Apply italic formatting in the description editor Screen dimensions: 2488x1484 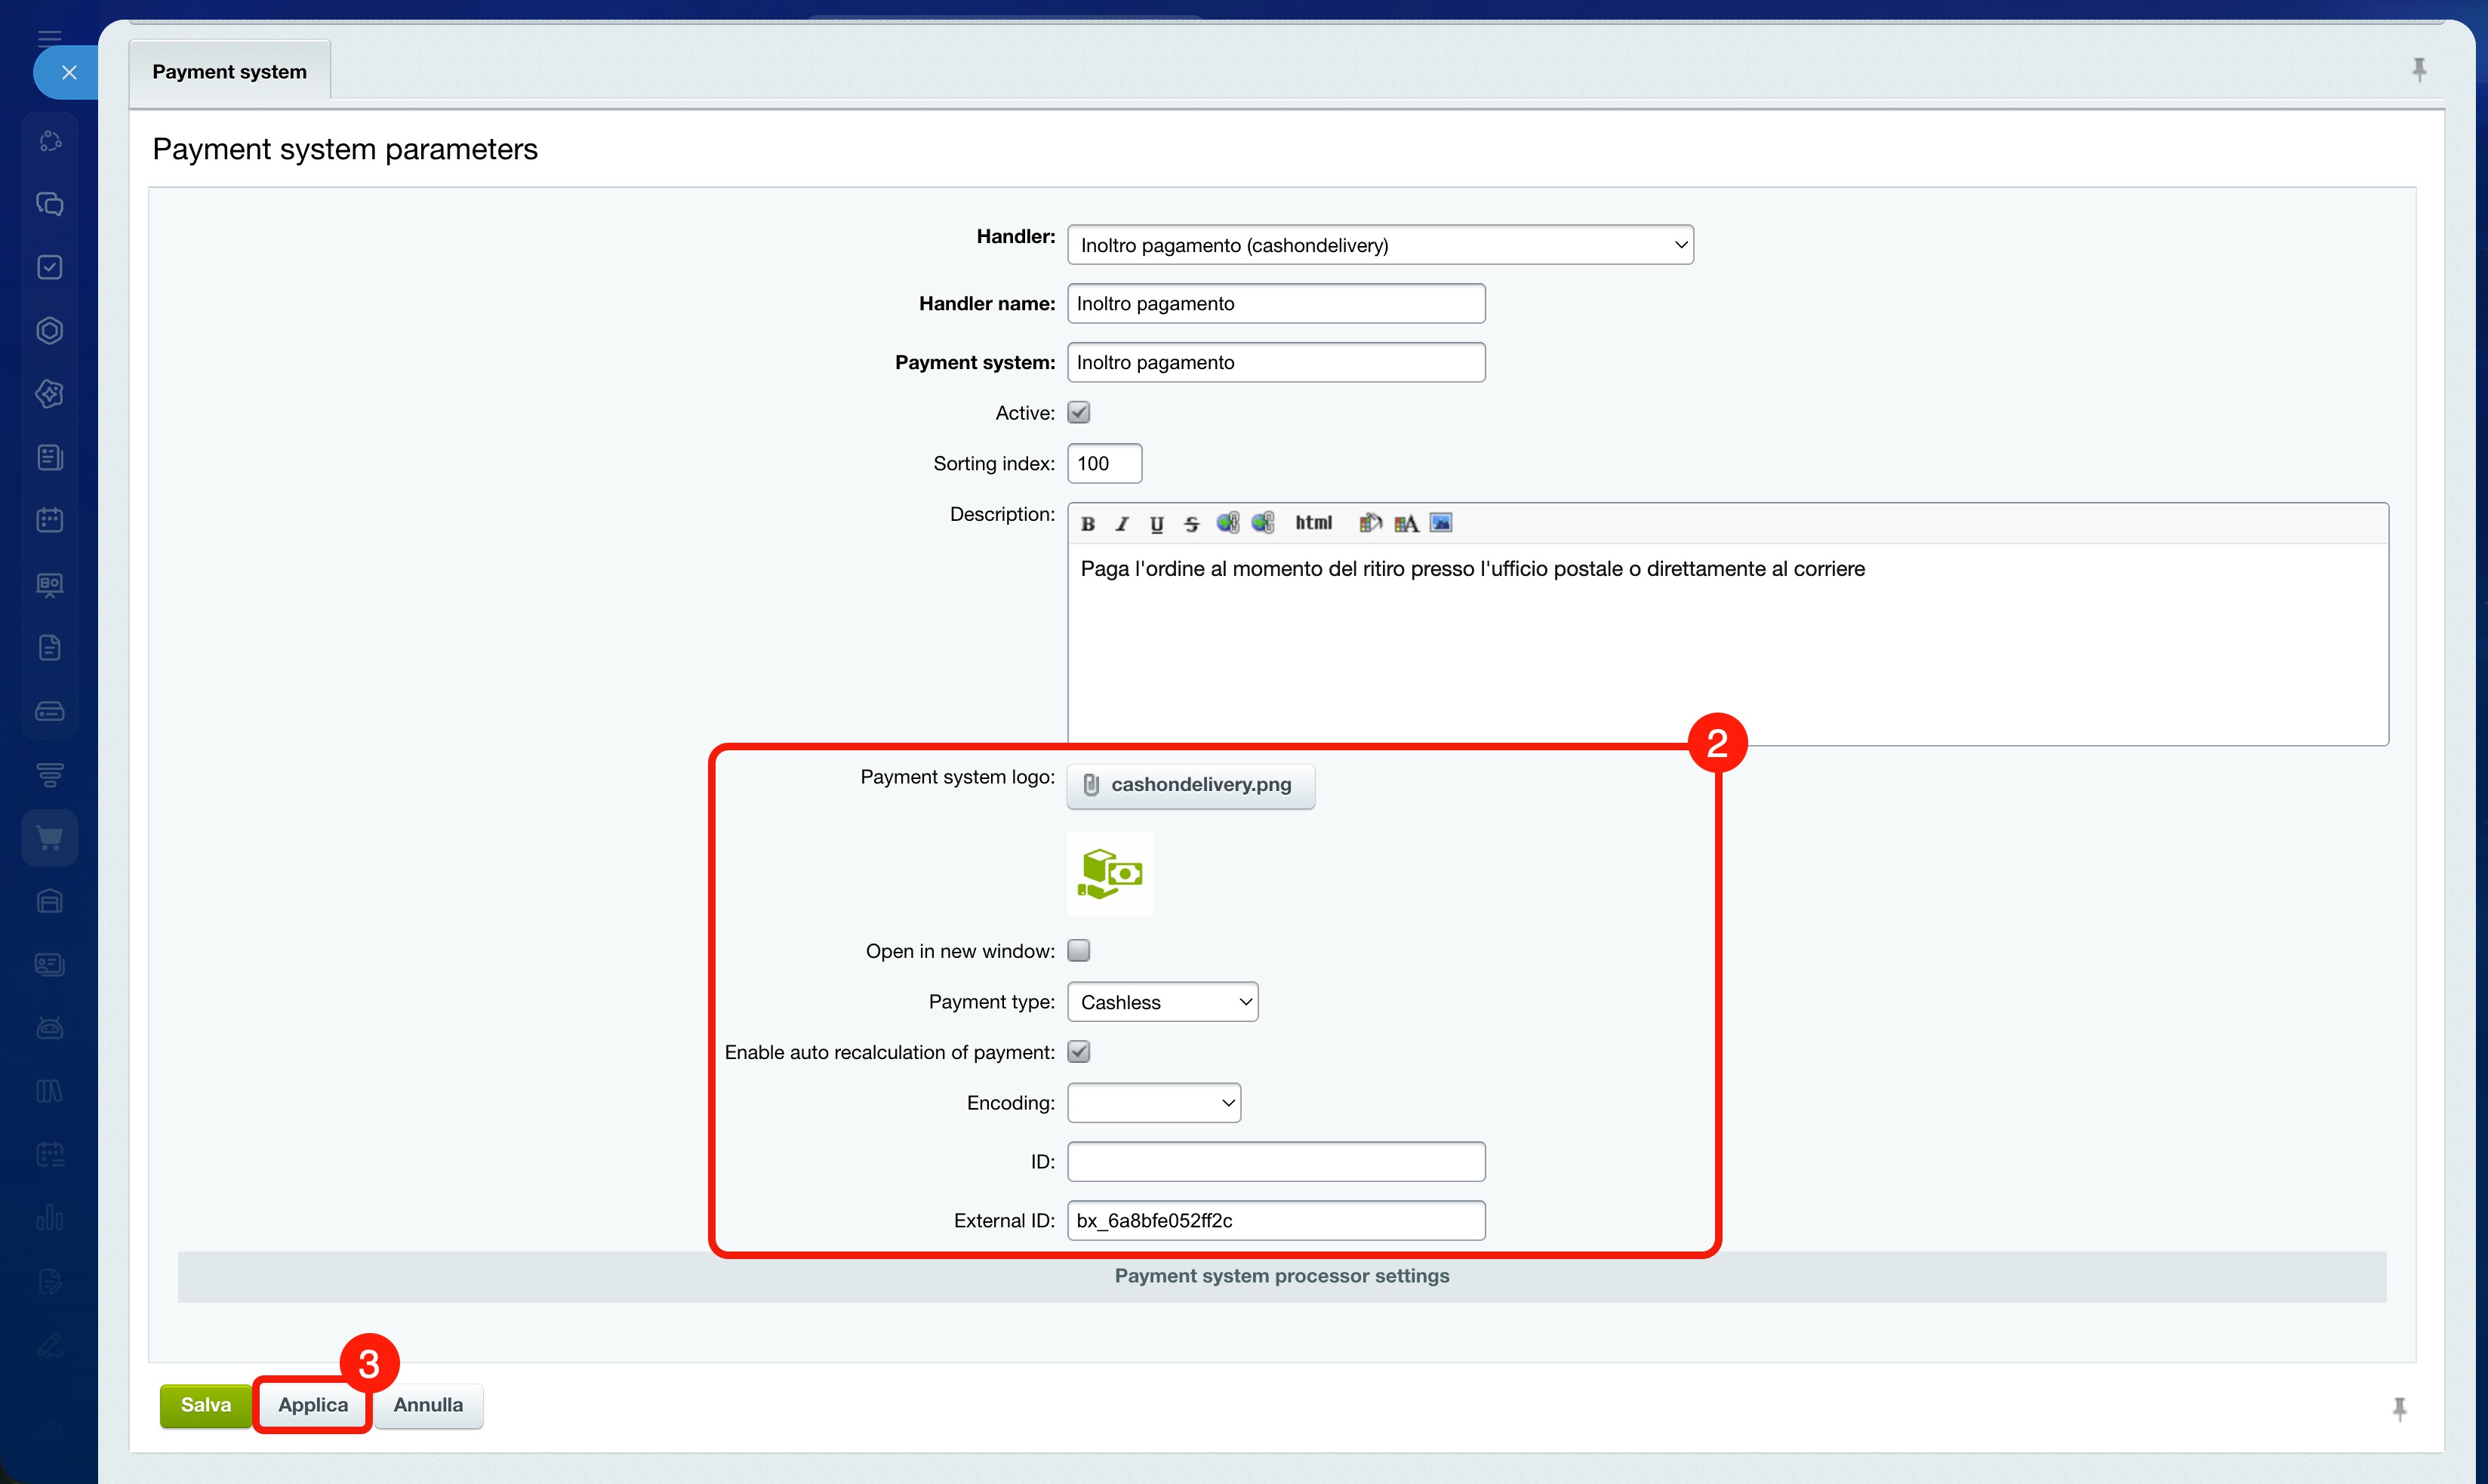1122,523
